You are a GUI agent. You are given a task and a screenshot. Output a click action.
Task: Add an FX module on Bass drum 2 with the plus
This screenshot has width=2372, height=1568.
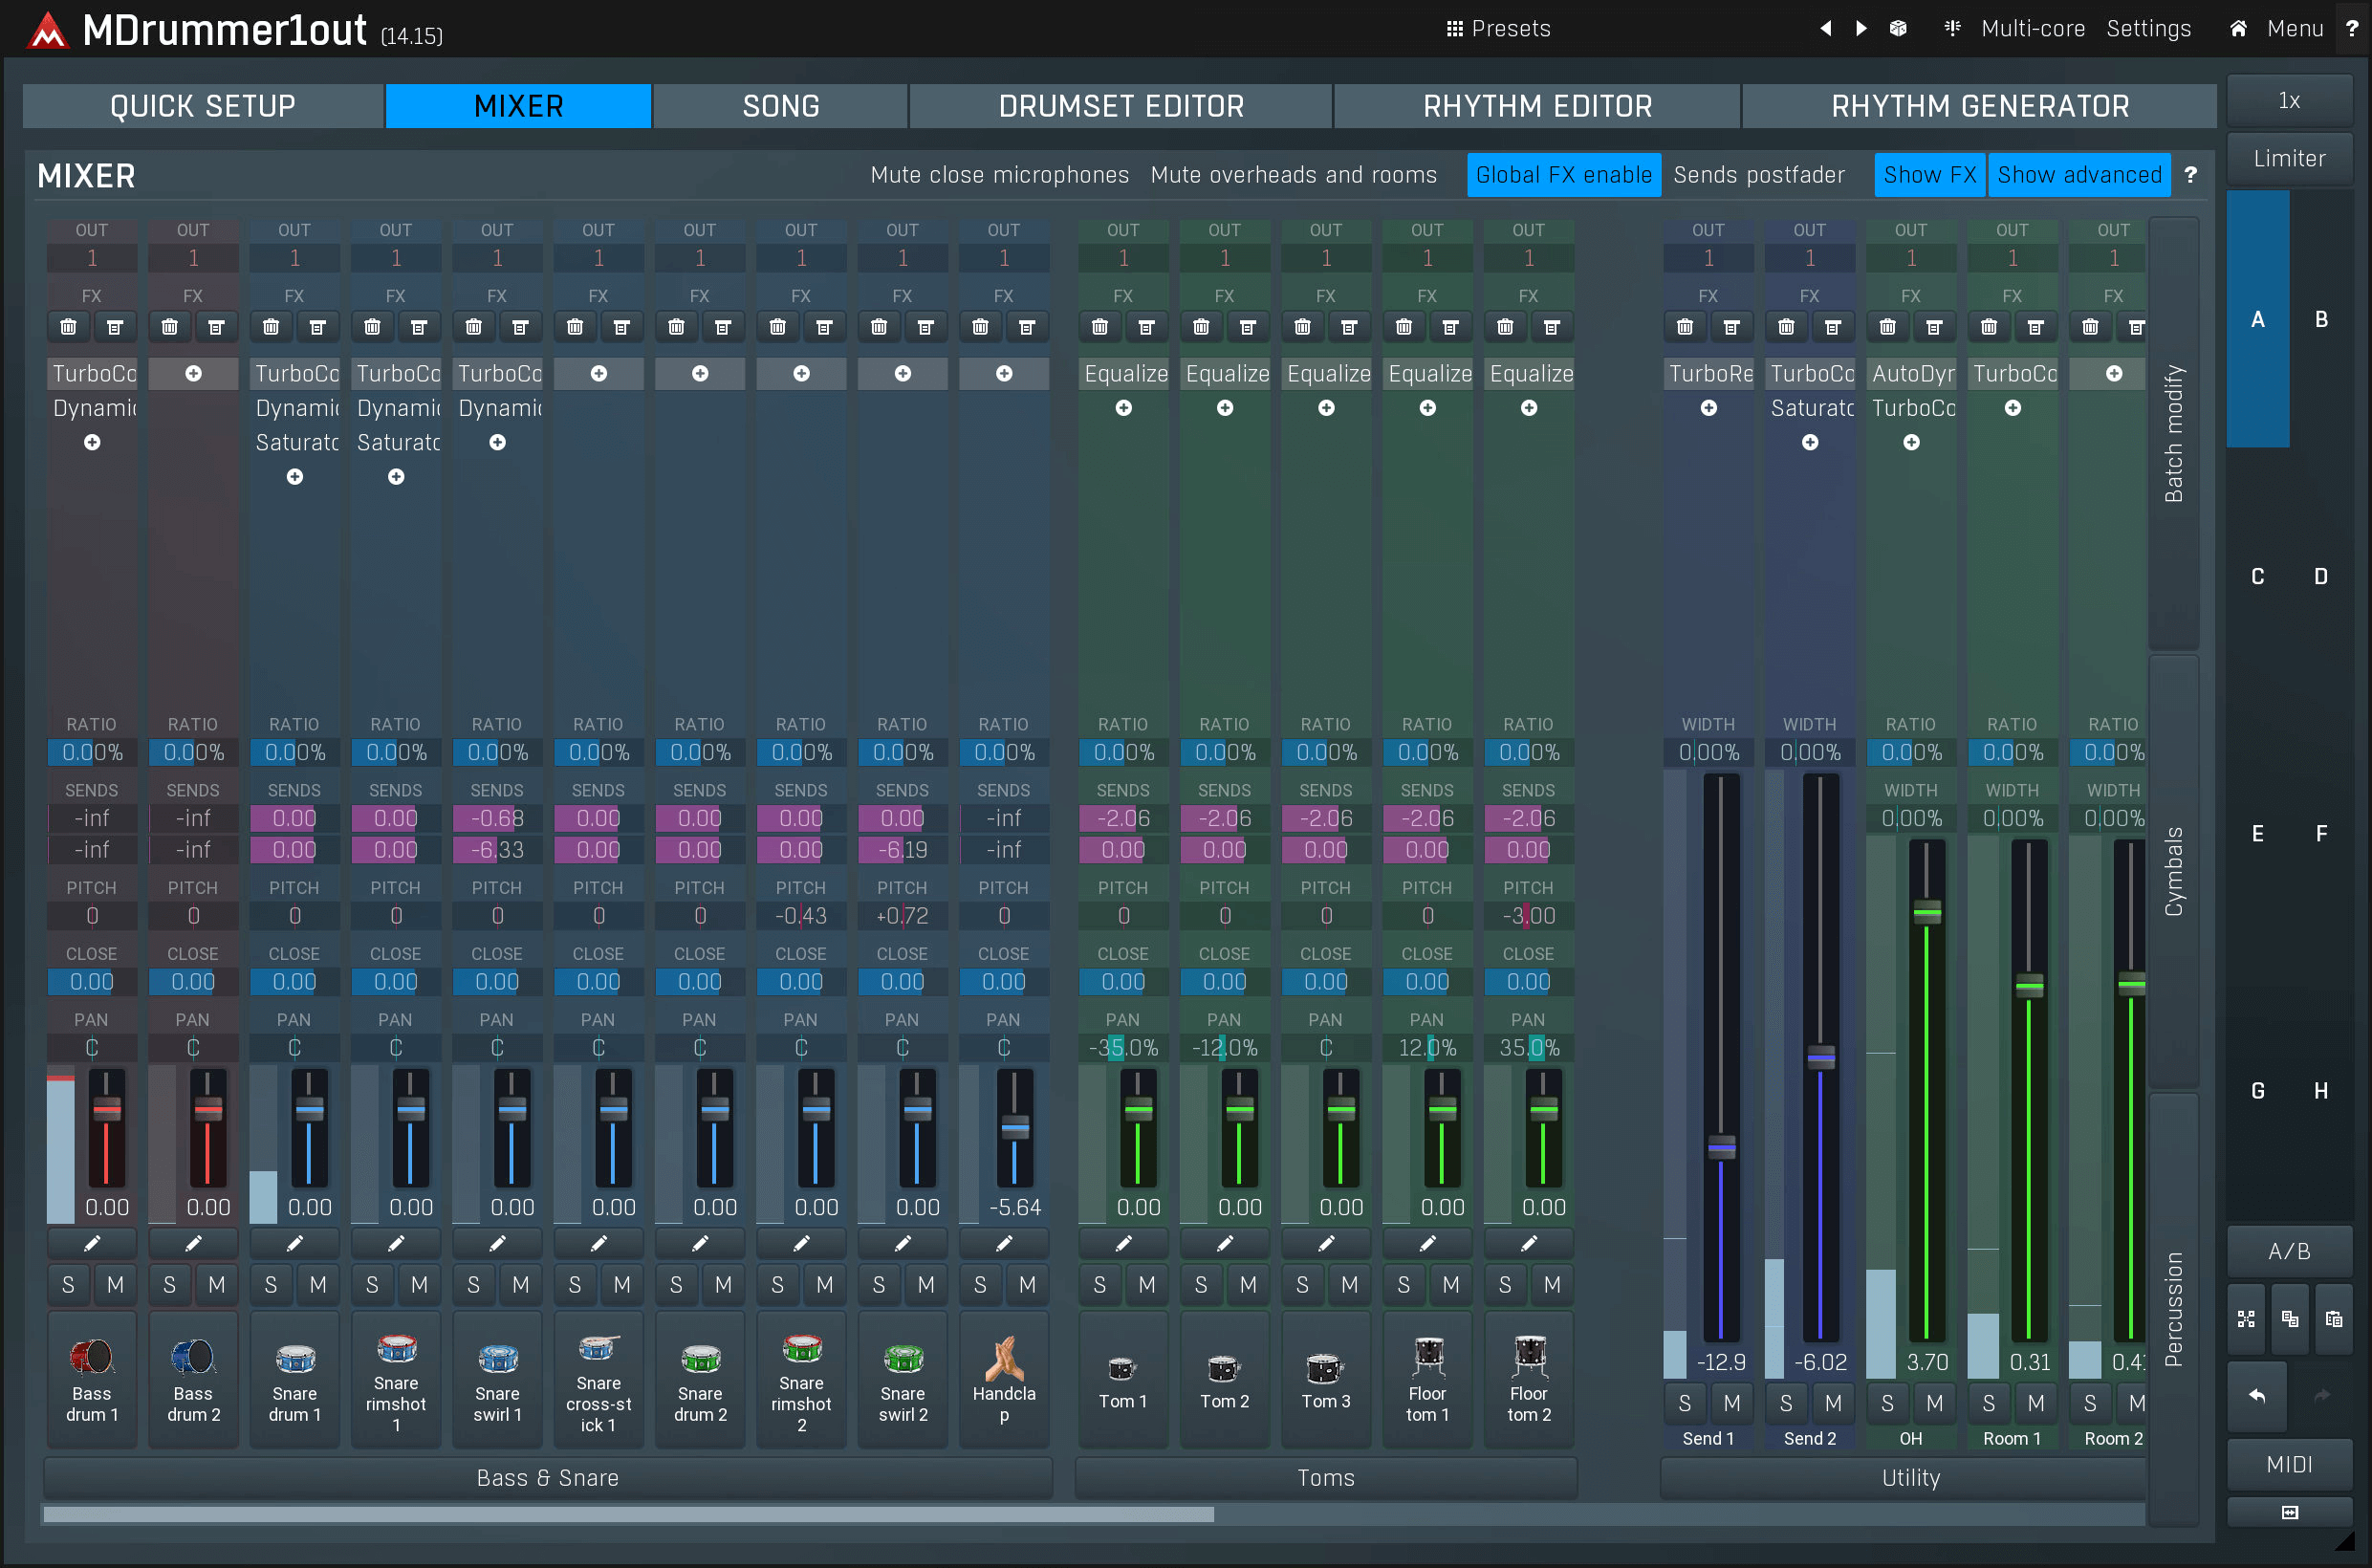[193, 373]
